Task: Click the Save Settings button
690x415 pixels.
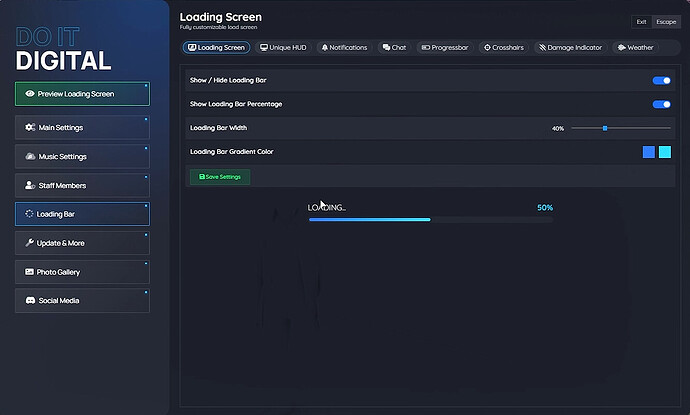Action: coord(220,177)
